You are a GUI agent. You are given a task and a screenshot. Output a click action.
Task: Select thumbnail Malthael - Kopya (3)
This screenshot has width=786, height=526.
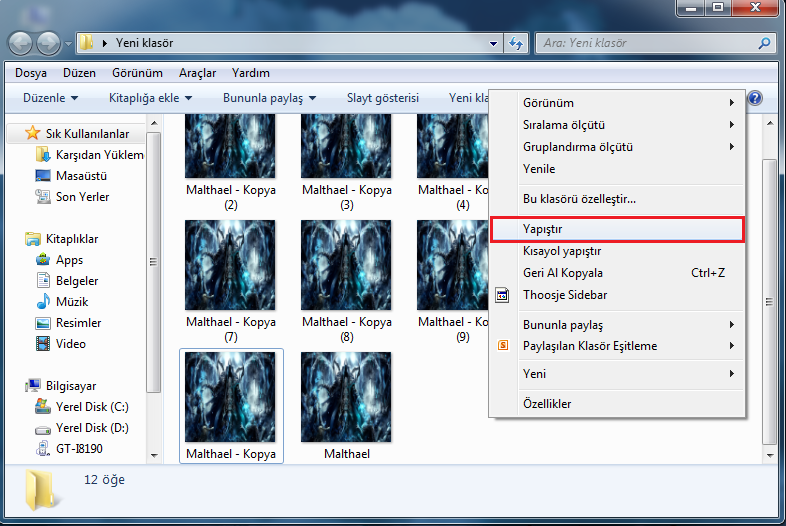[x=346, y=145]
